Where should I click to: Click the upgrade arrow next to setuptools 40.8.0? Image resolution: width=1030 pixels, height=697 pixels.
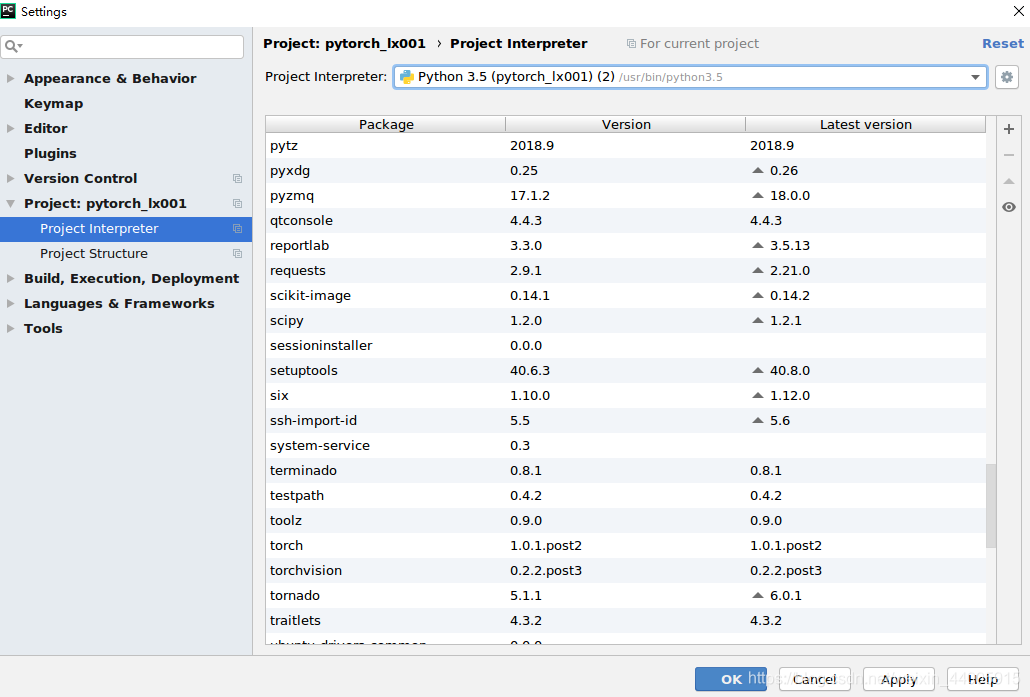(x=757, y=370)
